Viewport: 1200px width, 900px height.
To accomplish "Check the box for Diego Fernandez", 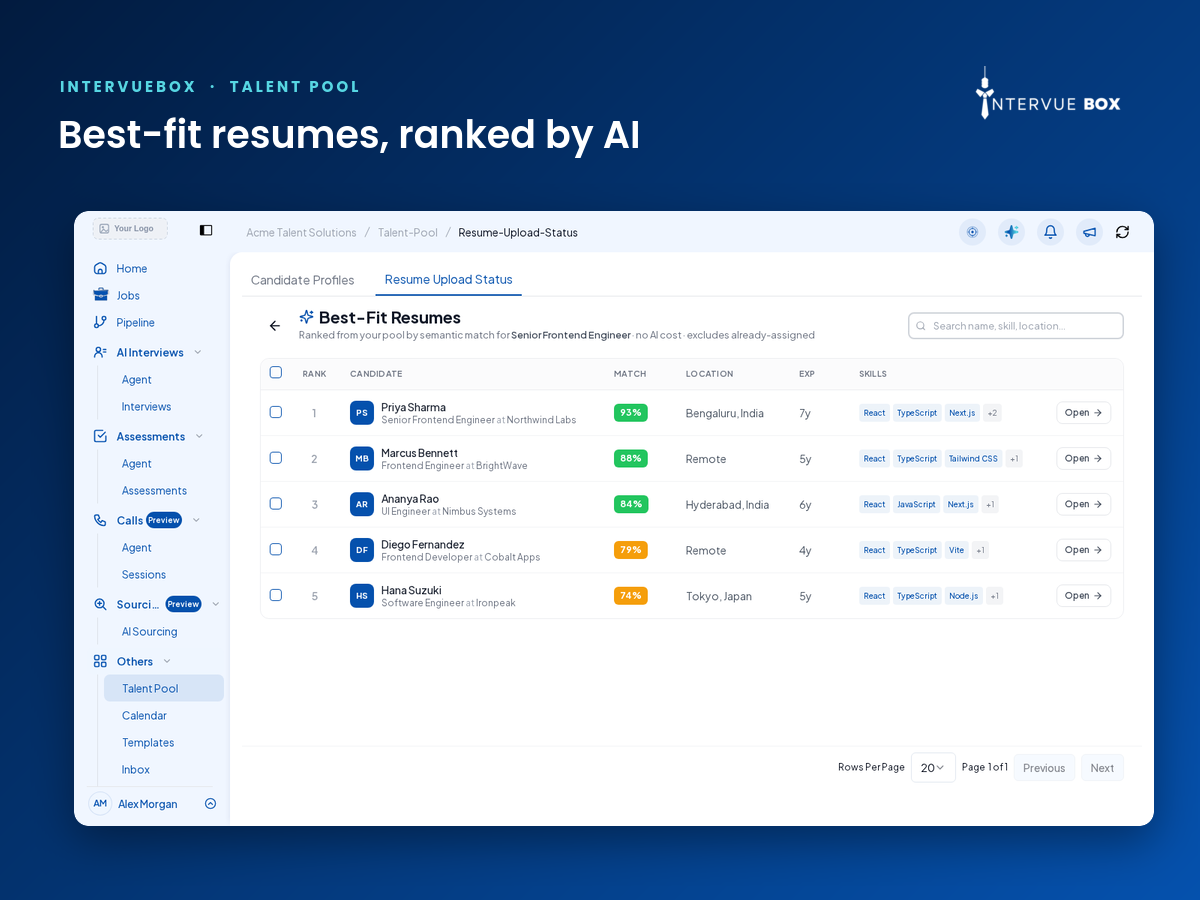I will [x=276, y=549].
